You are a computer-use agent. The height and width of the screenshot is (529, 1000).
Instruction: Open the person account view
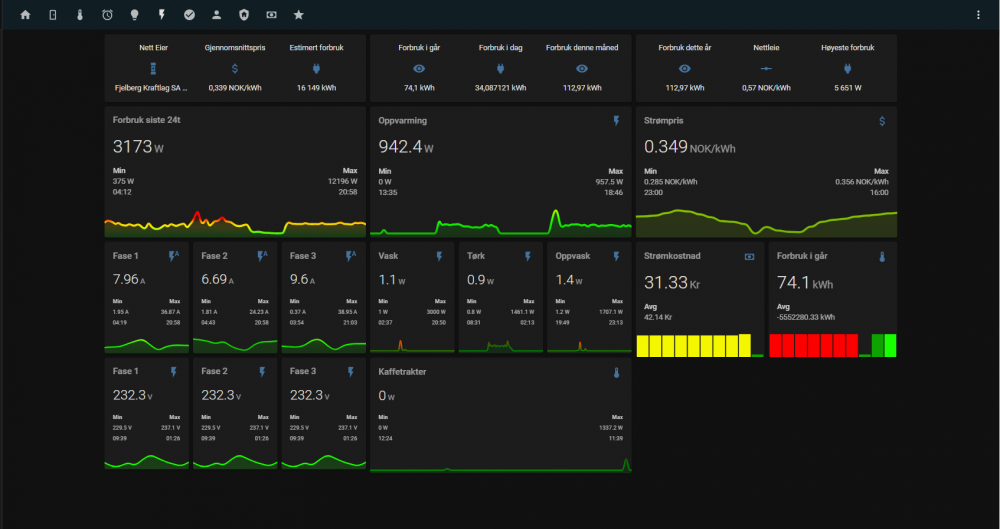pyautogui.click(x=217, y=15)
